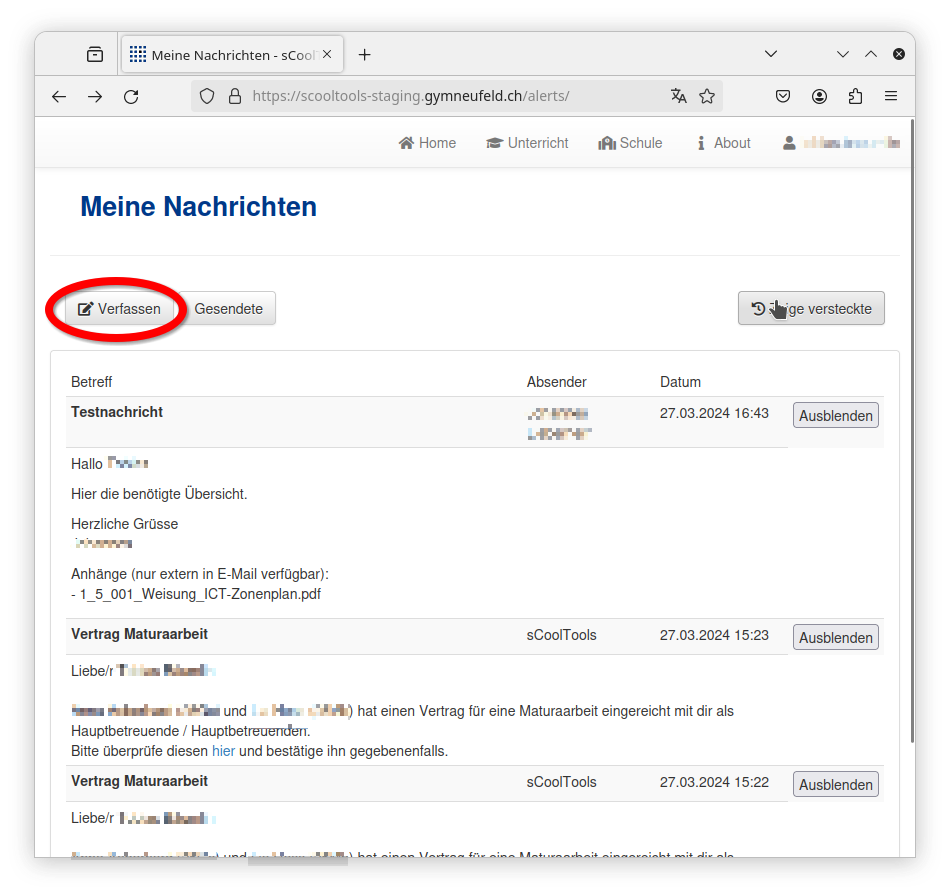Viewport: 950px width, 895px height.
Task: Open the Schule navigation menu
Action: [630, 143]
